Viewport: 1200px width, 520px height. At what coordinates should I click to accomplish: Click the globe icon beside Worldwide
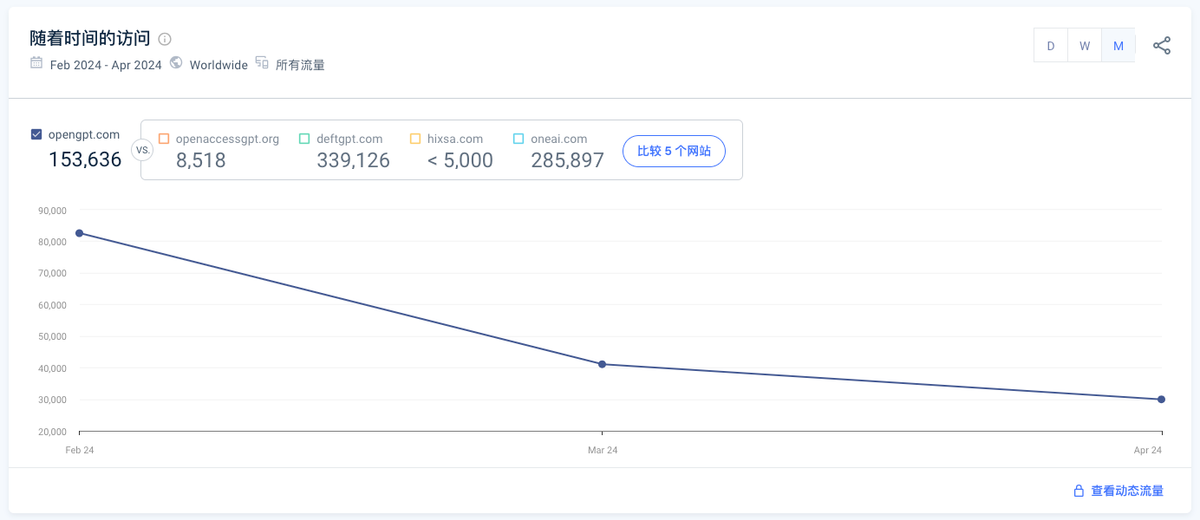176,63
